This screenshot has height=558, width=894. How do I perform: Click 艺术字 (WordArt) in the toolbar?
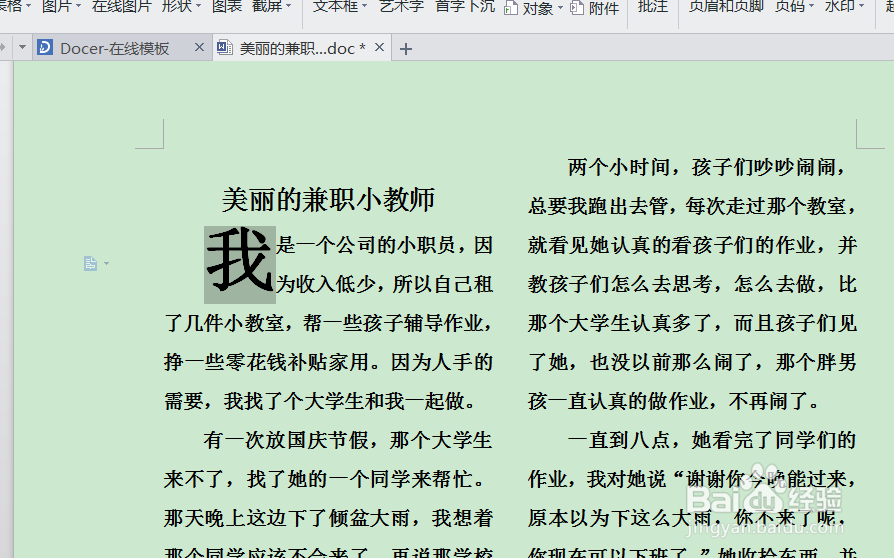coord(401,6)
